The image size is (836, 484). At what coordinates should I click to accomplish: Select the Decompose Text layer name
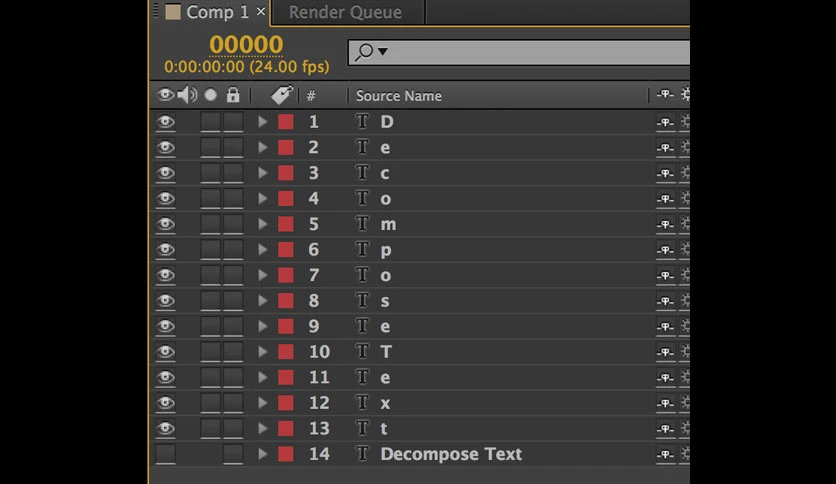[x=451, y=454]
